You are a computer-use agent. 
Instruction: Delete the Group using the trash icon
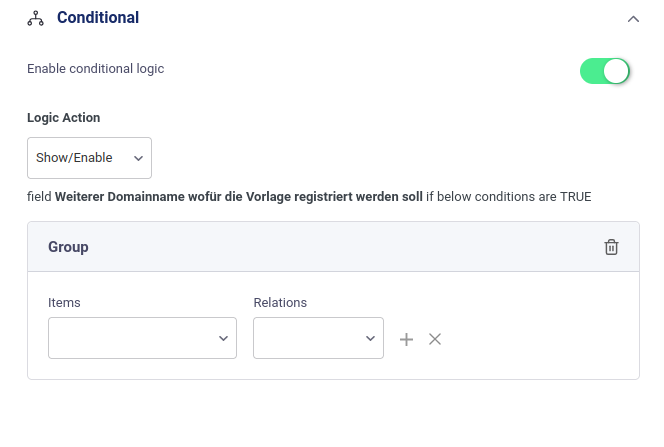coord(611,247)
